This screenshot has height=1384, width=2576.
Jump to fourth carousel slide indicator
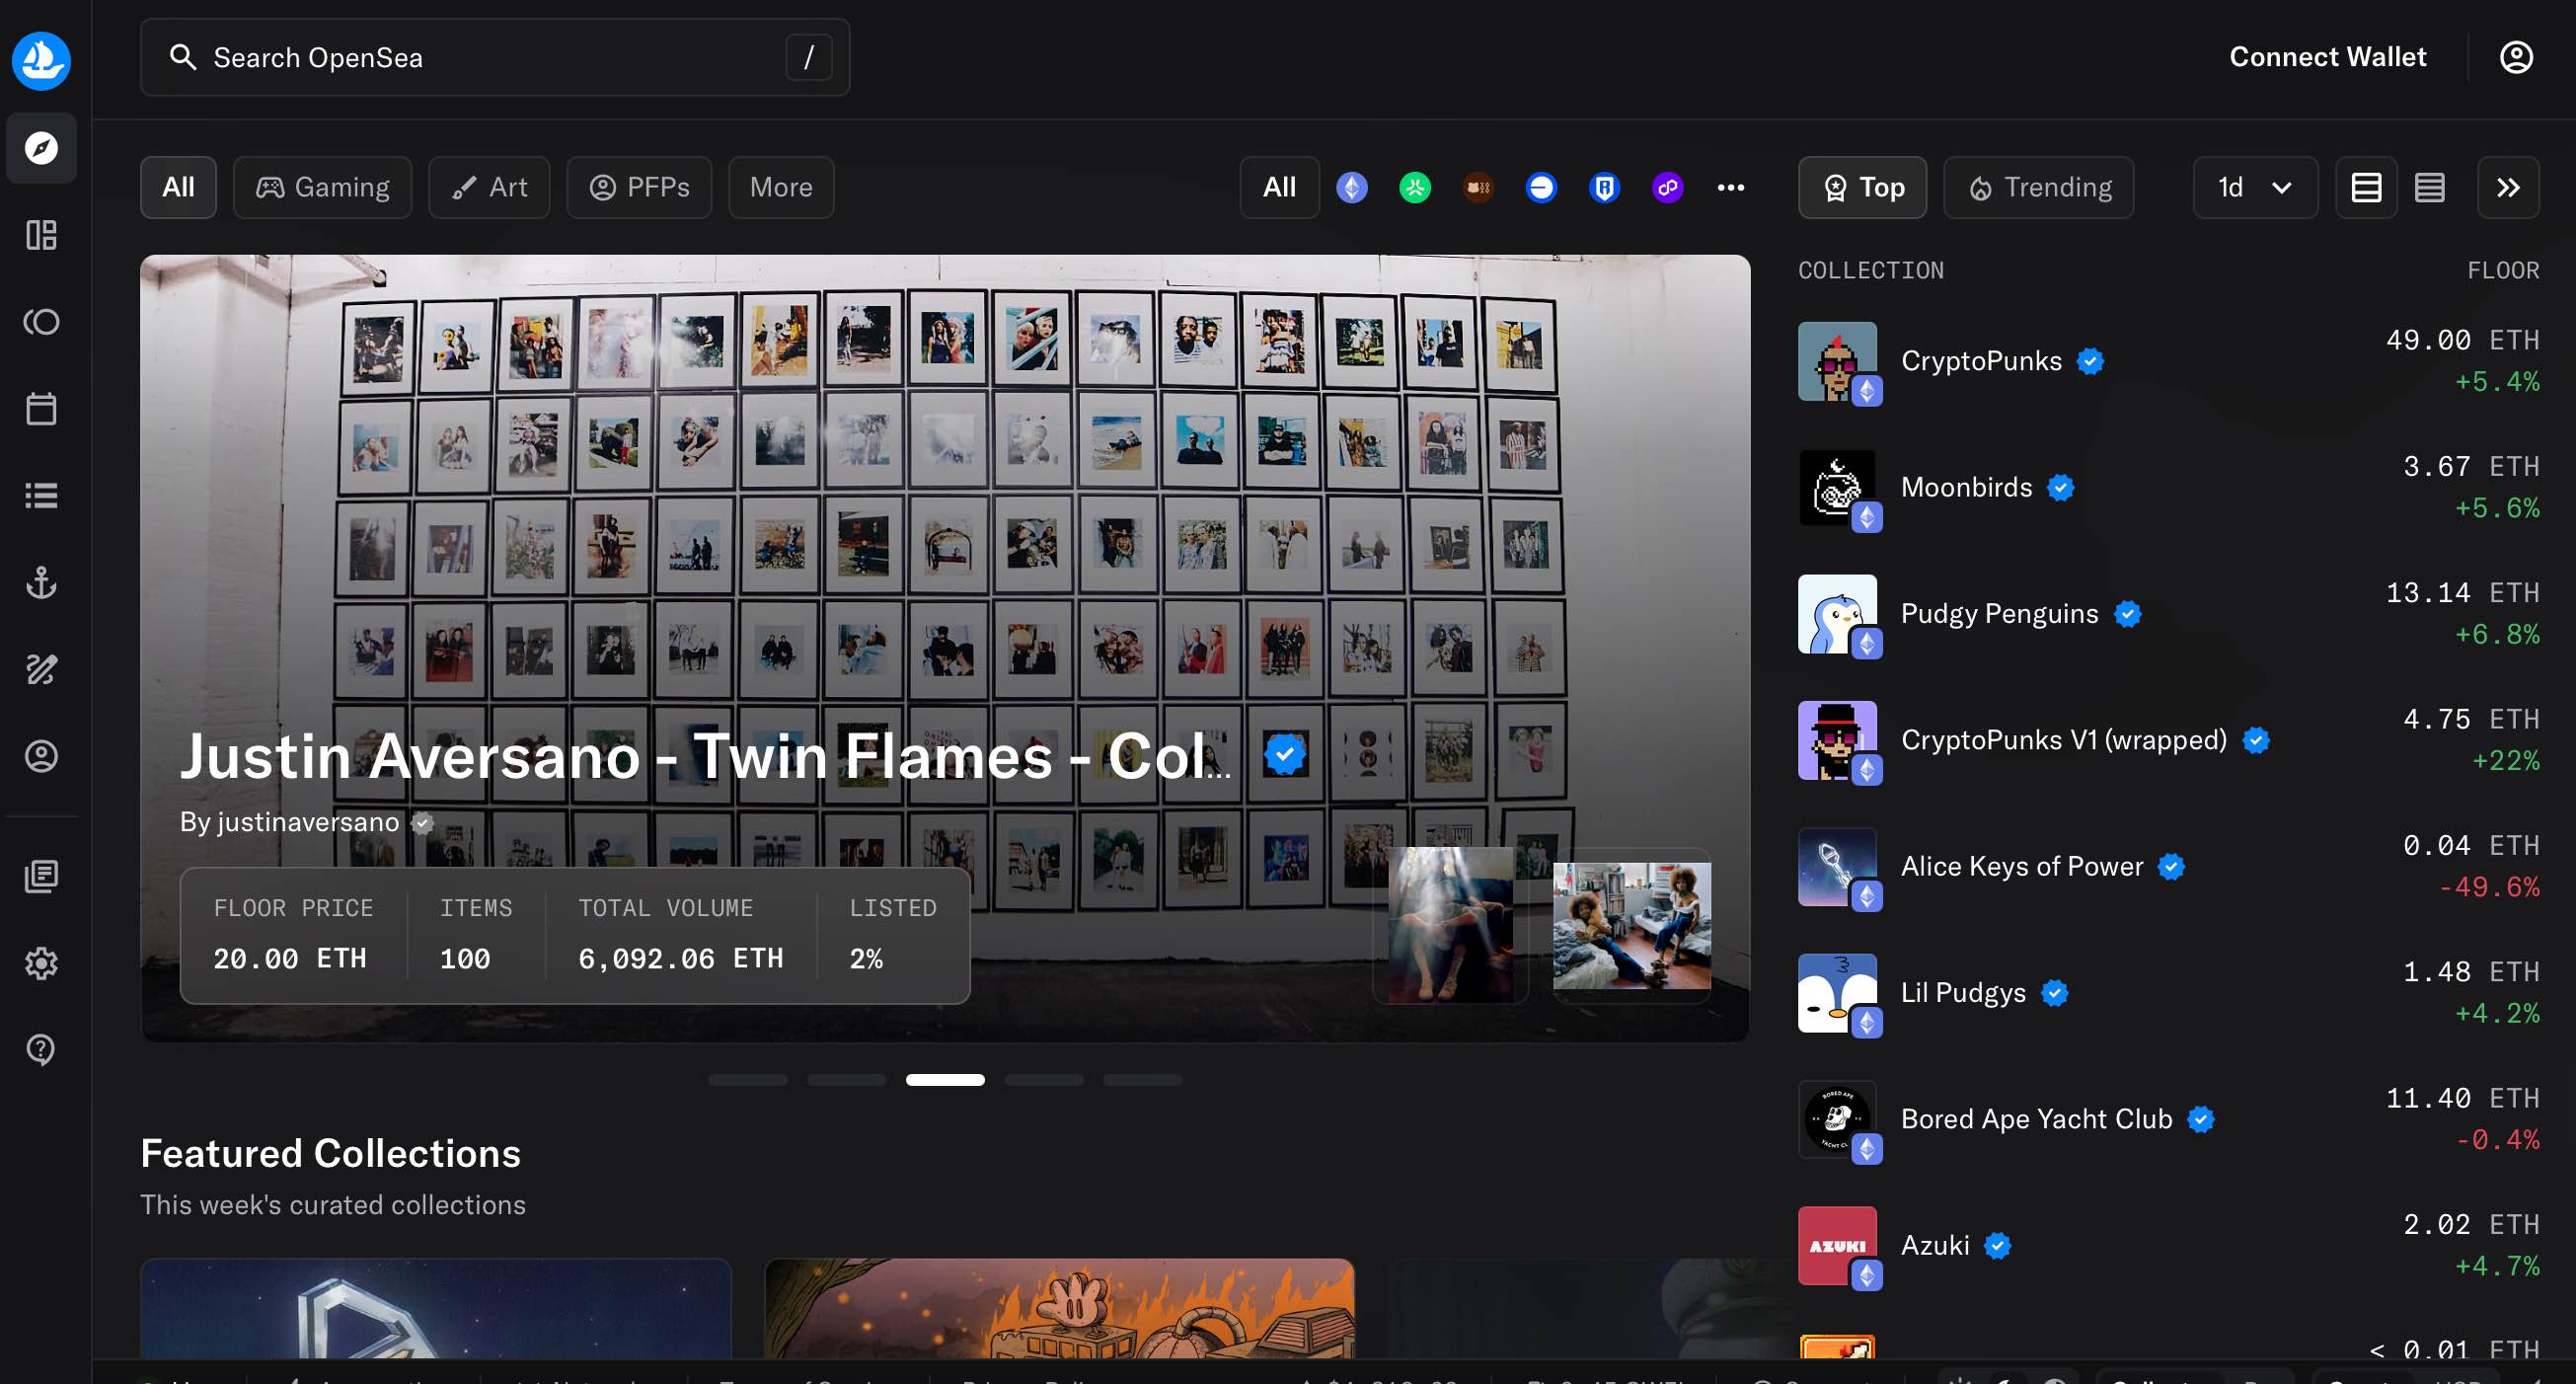point(1043,1080)
